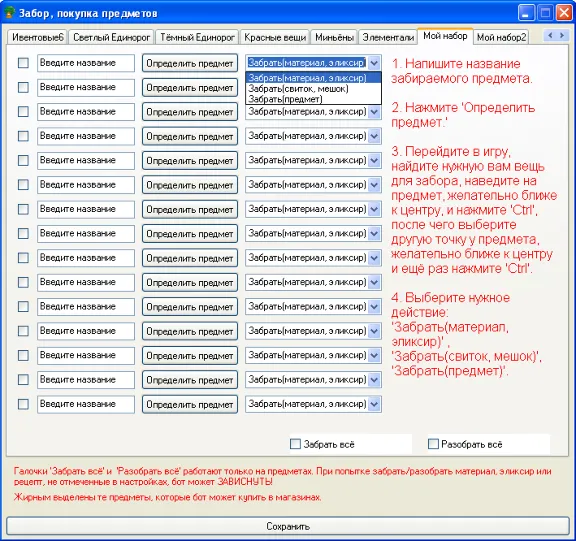Focus the first 'Введите название' text field
576x541 pixels.
pos(86,63)
